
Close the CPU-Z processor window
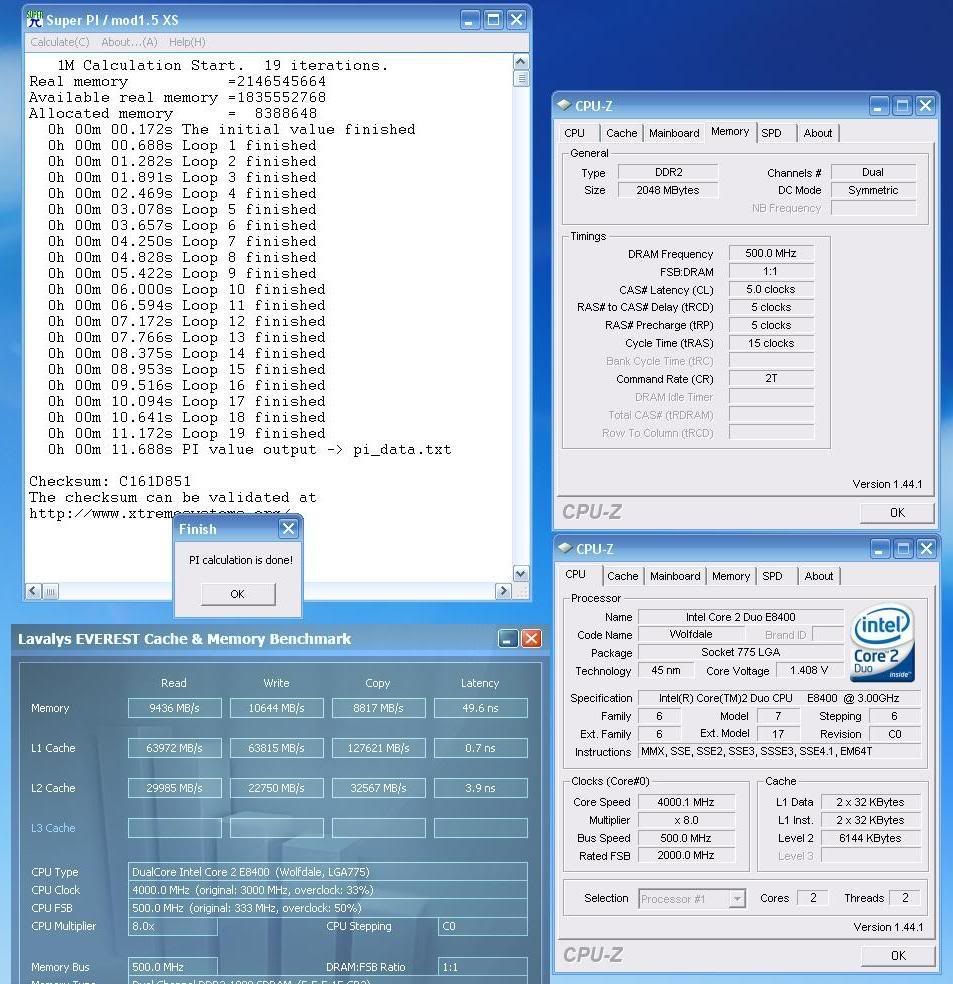pos(926,548)
